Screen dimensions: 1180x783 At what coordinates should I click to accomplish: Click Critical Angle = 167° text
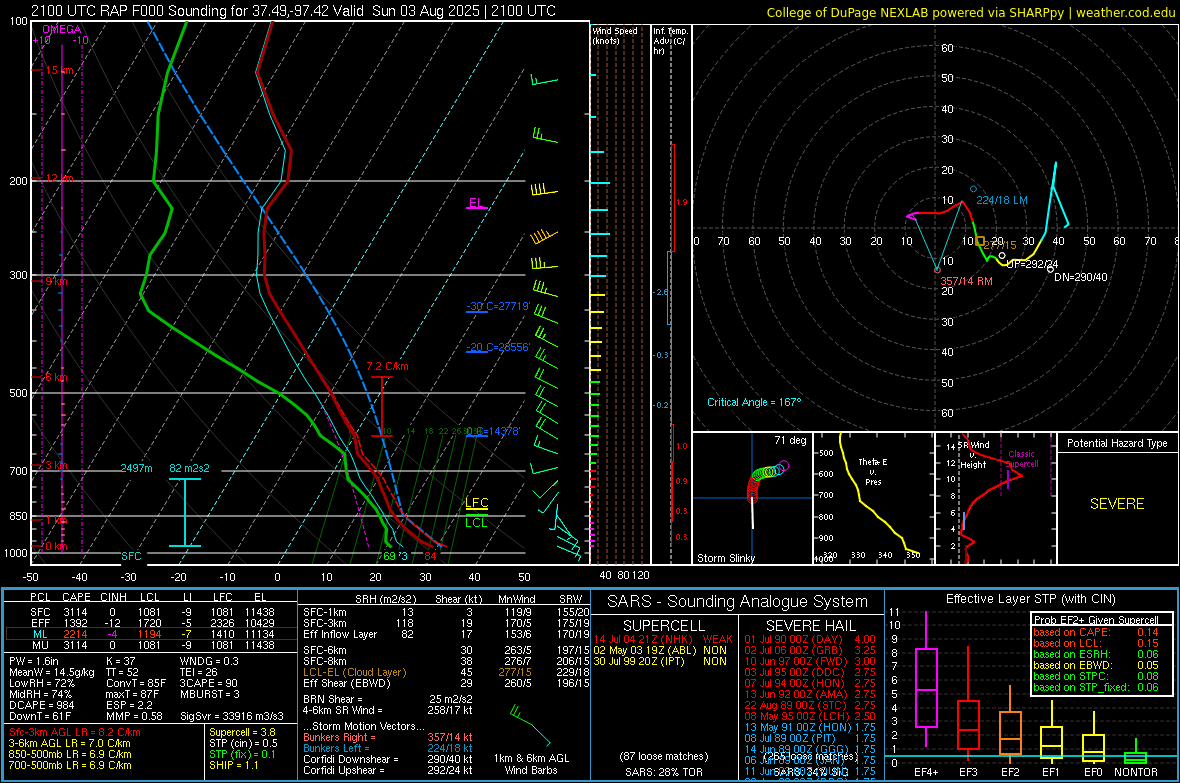754,402
